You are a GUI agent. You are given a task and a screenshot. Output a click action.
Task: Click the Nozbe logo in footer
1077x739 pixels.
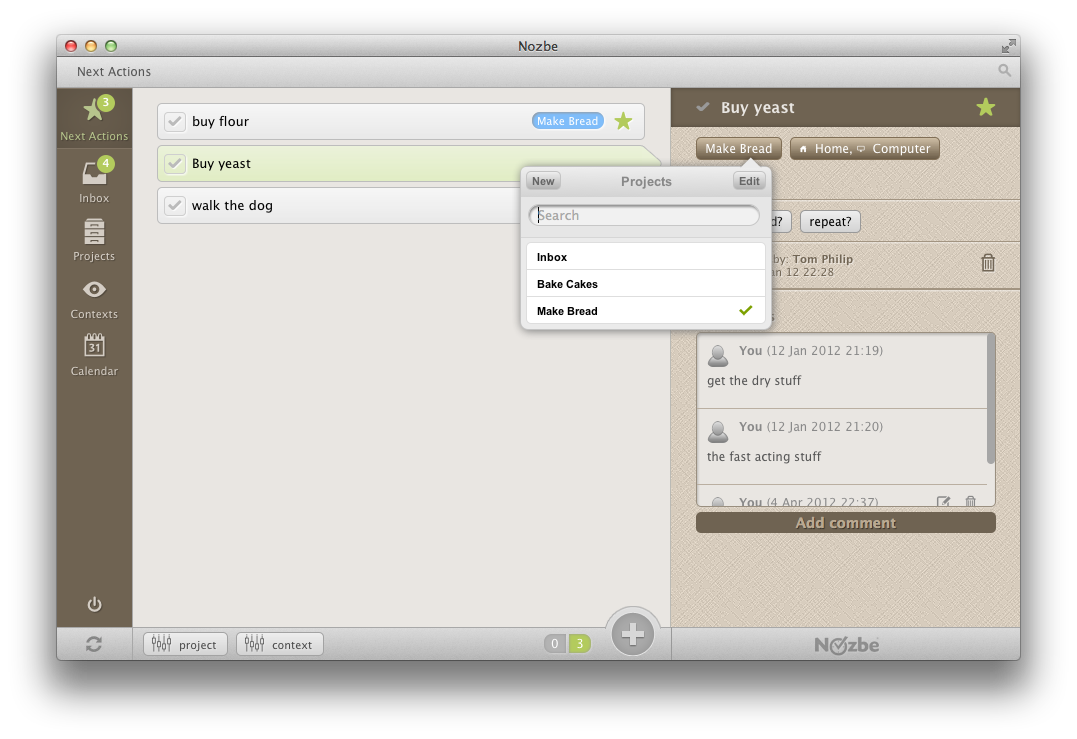click(x=846, y=645)
